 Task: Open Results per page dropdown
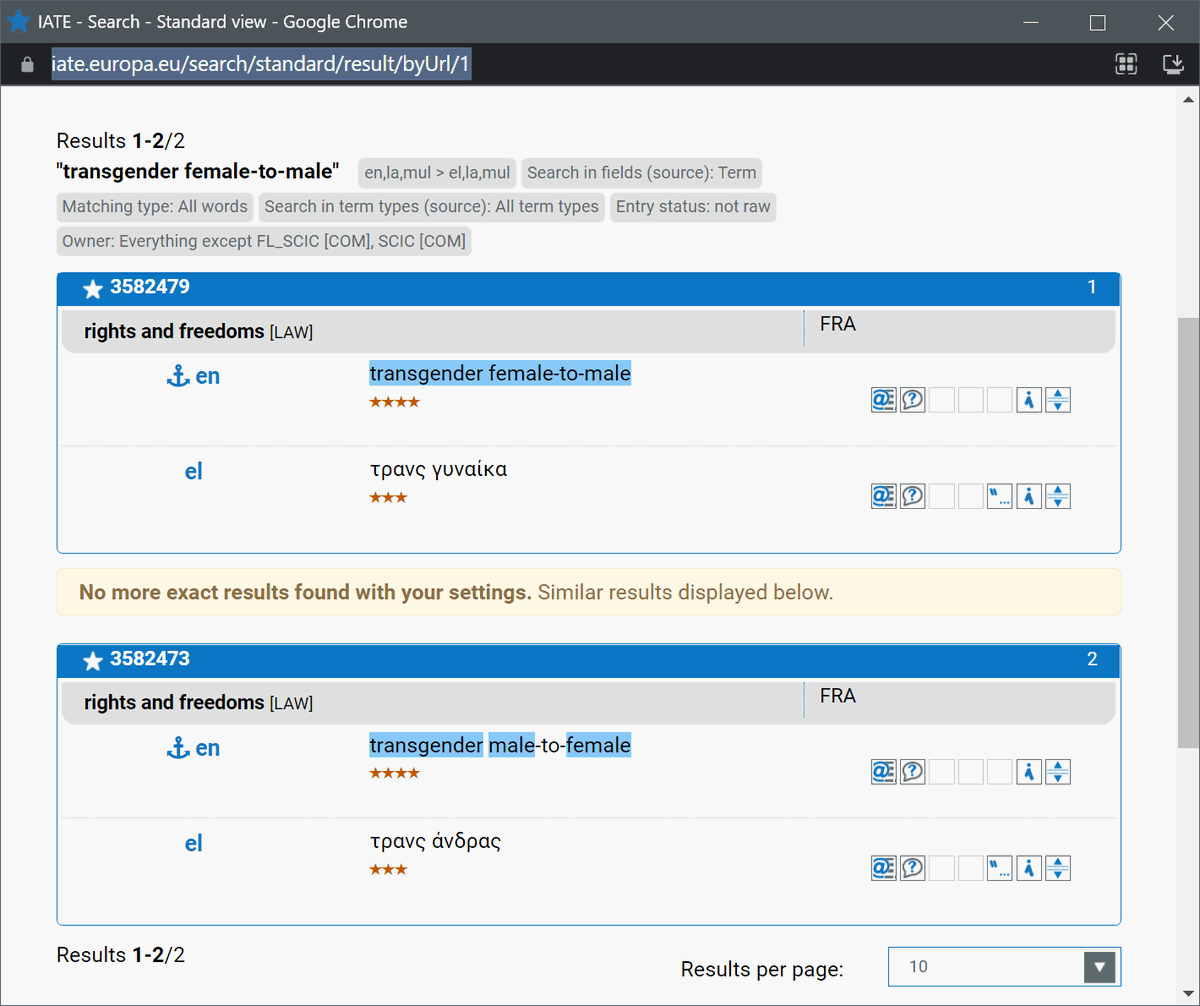[1004, 967]
